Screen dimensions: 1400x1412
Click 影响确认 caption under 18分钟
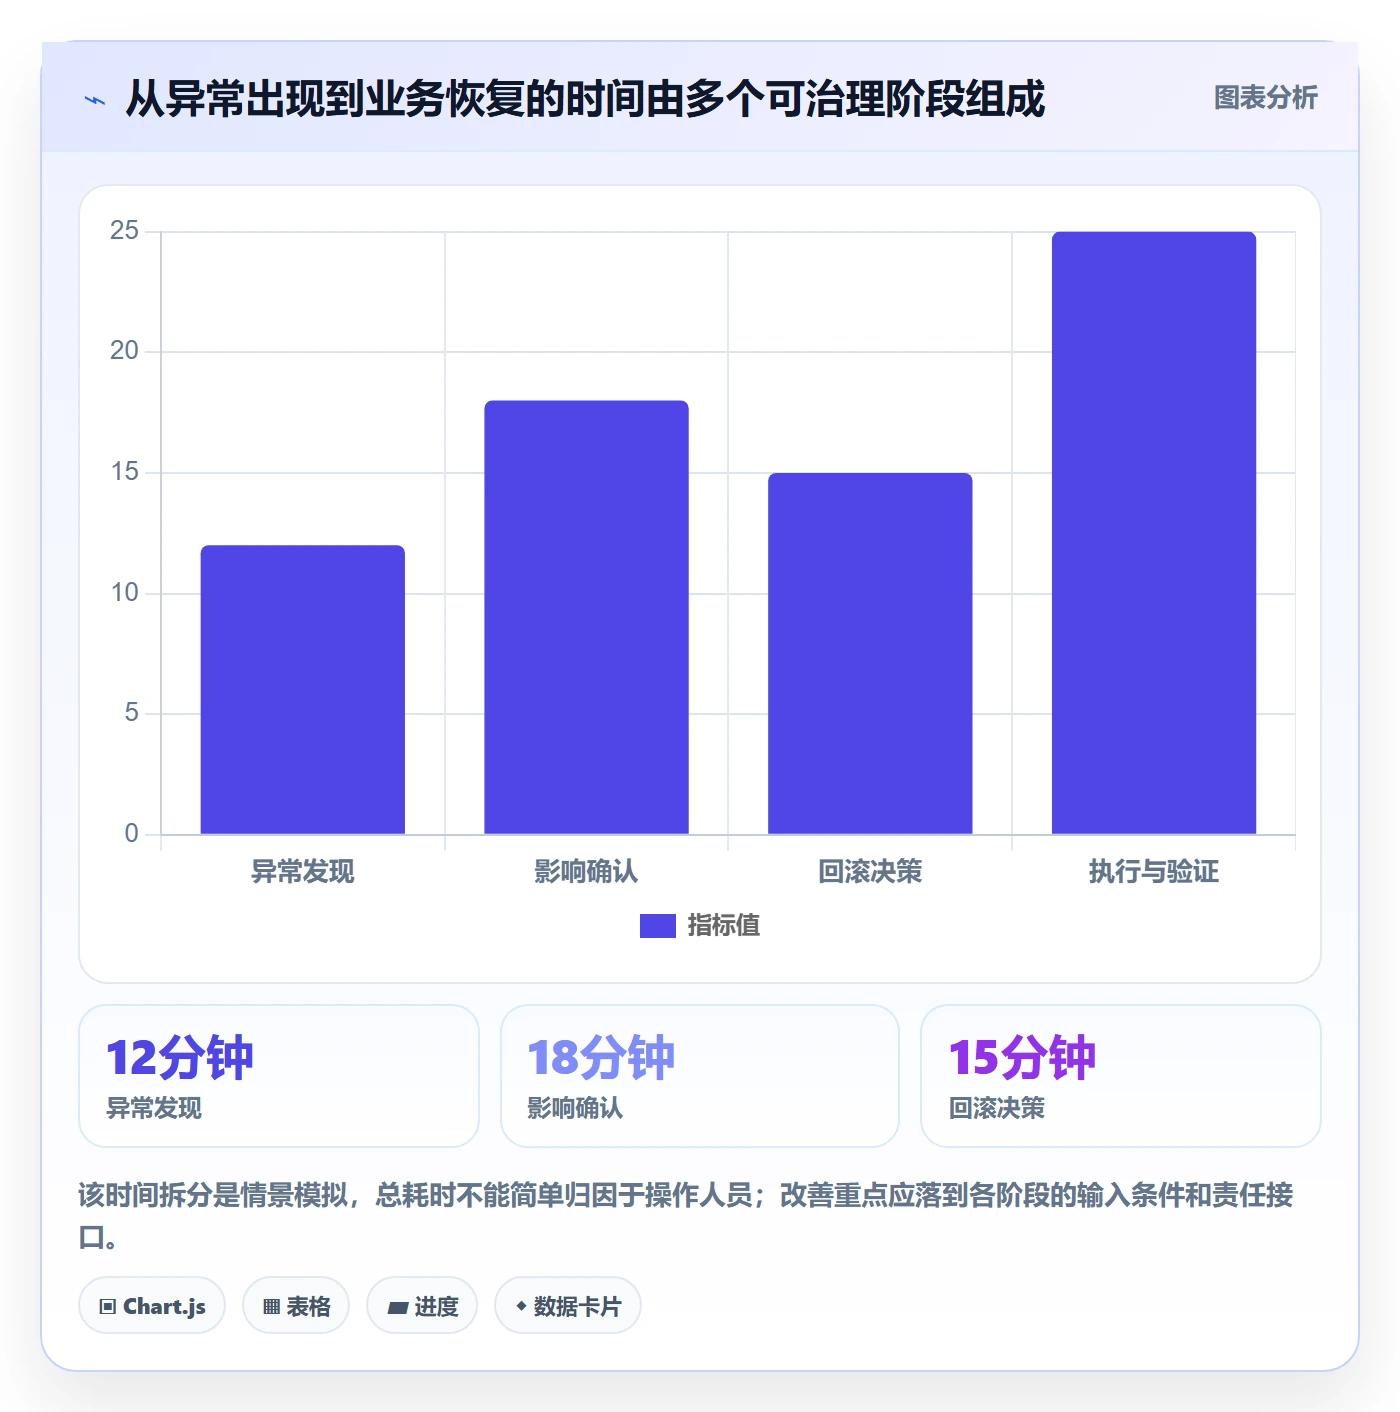point(575,1108)
